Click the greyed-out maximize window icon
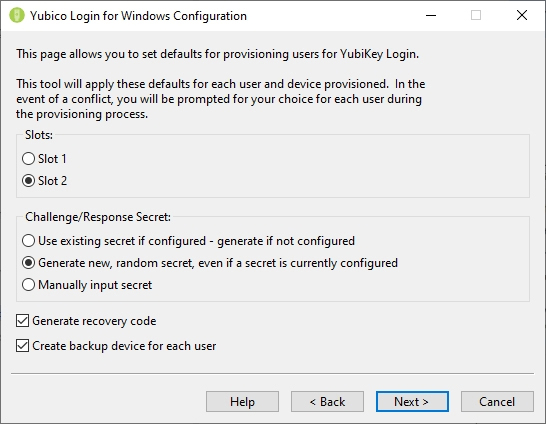546x424 pixels. [476, 15]
